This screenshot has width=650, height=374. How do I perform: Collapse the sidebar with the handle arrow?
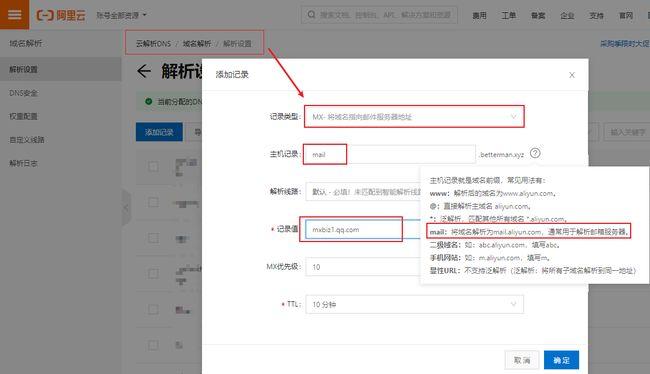click(x=126, y=207)
